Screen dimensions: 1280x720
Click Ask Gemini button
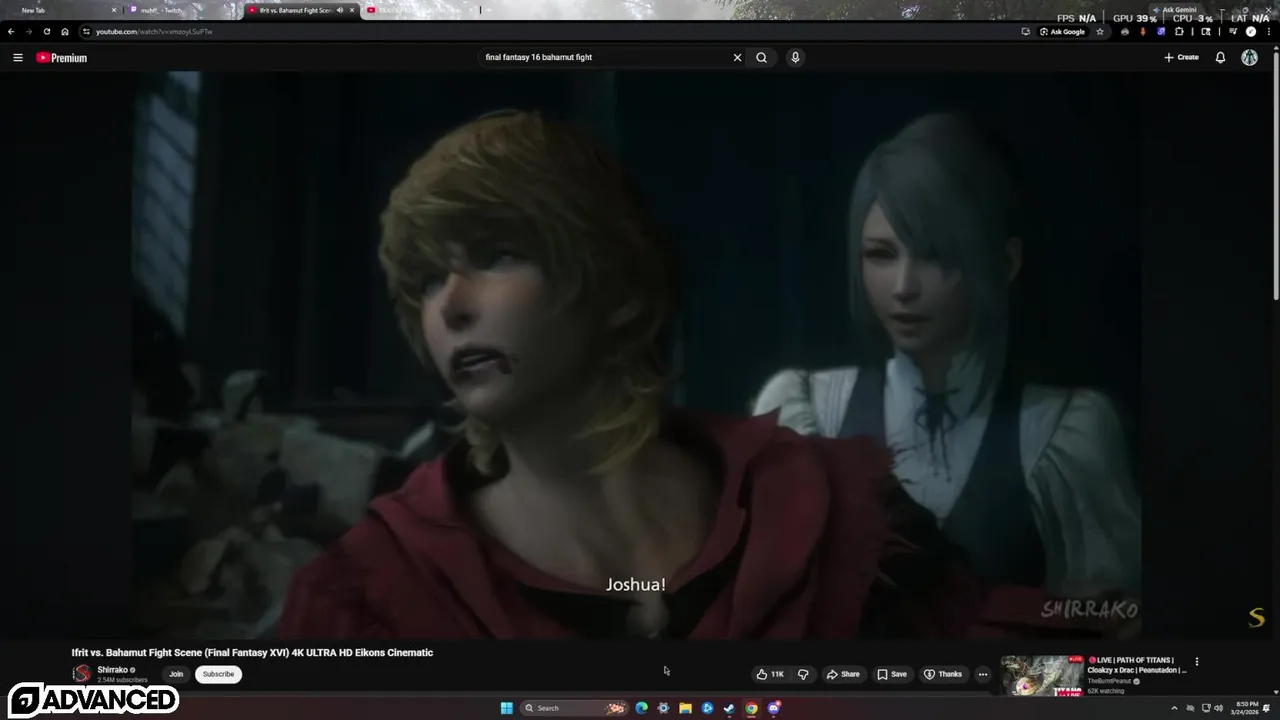pyautogui.click(x=1175, y=10)
